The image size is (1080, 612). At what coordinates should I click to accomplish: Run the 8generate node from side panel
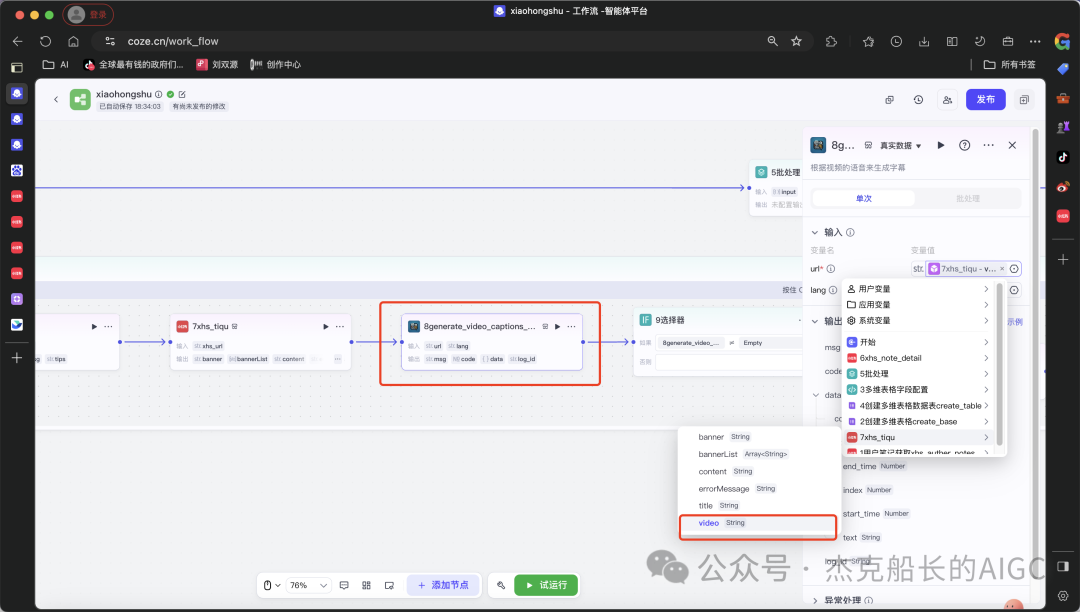pyautogui.click(x=941, y=145)
